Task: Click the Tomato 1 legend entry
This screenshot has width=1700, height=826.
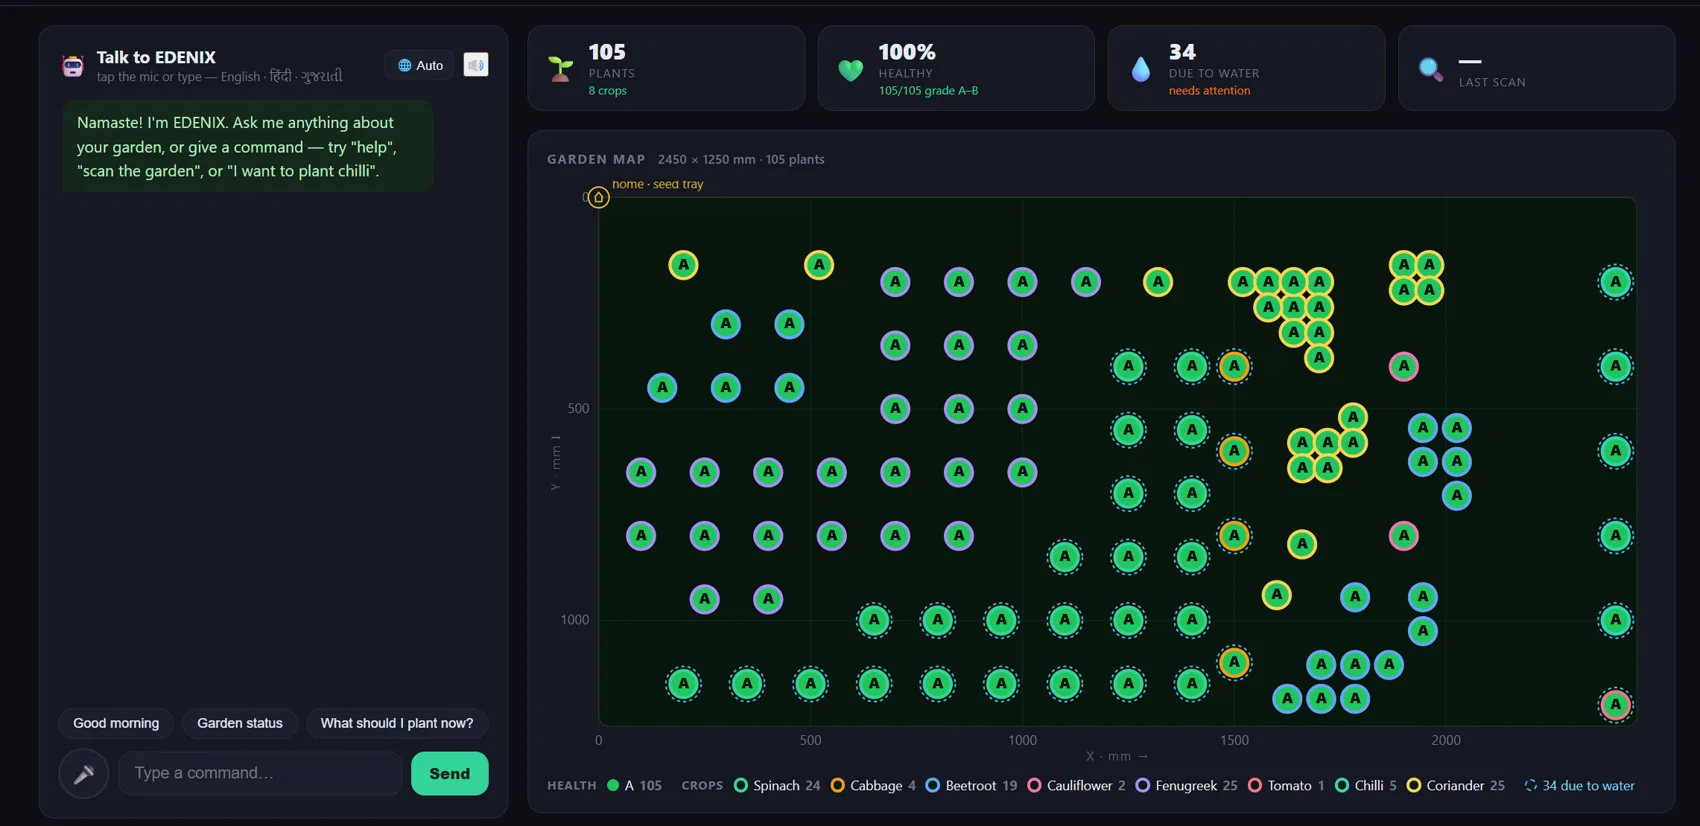Action: (1286, 786)
